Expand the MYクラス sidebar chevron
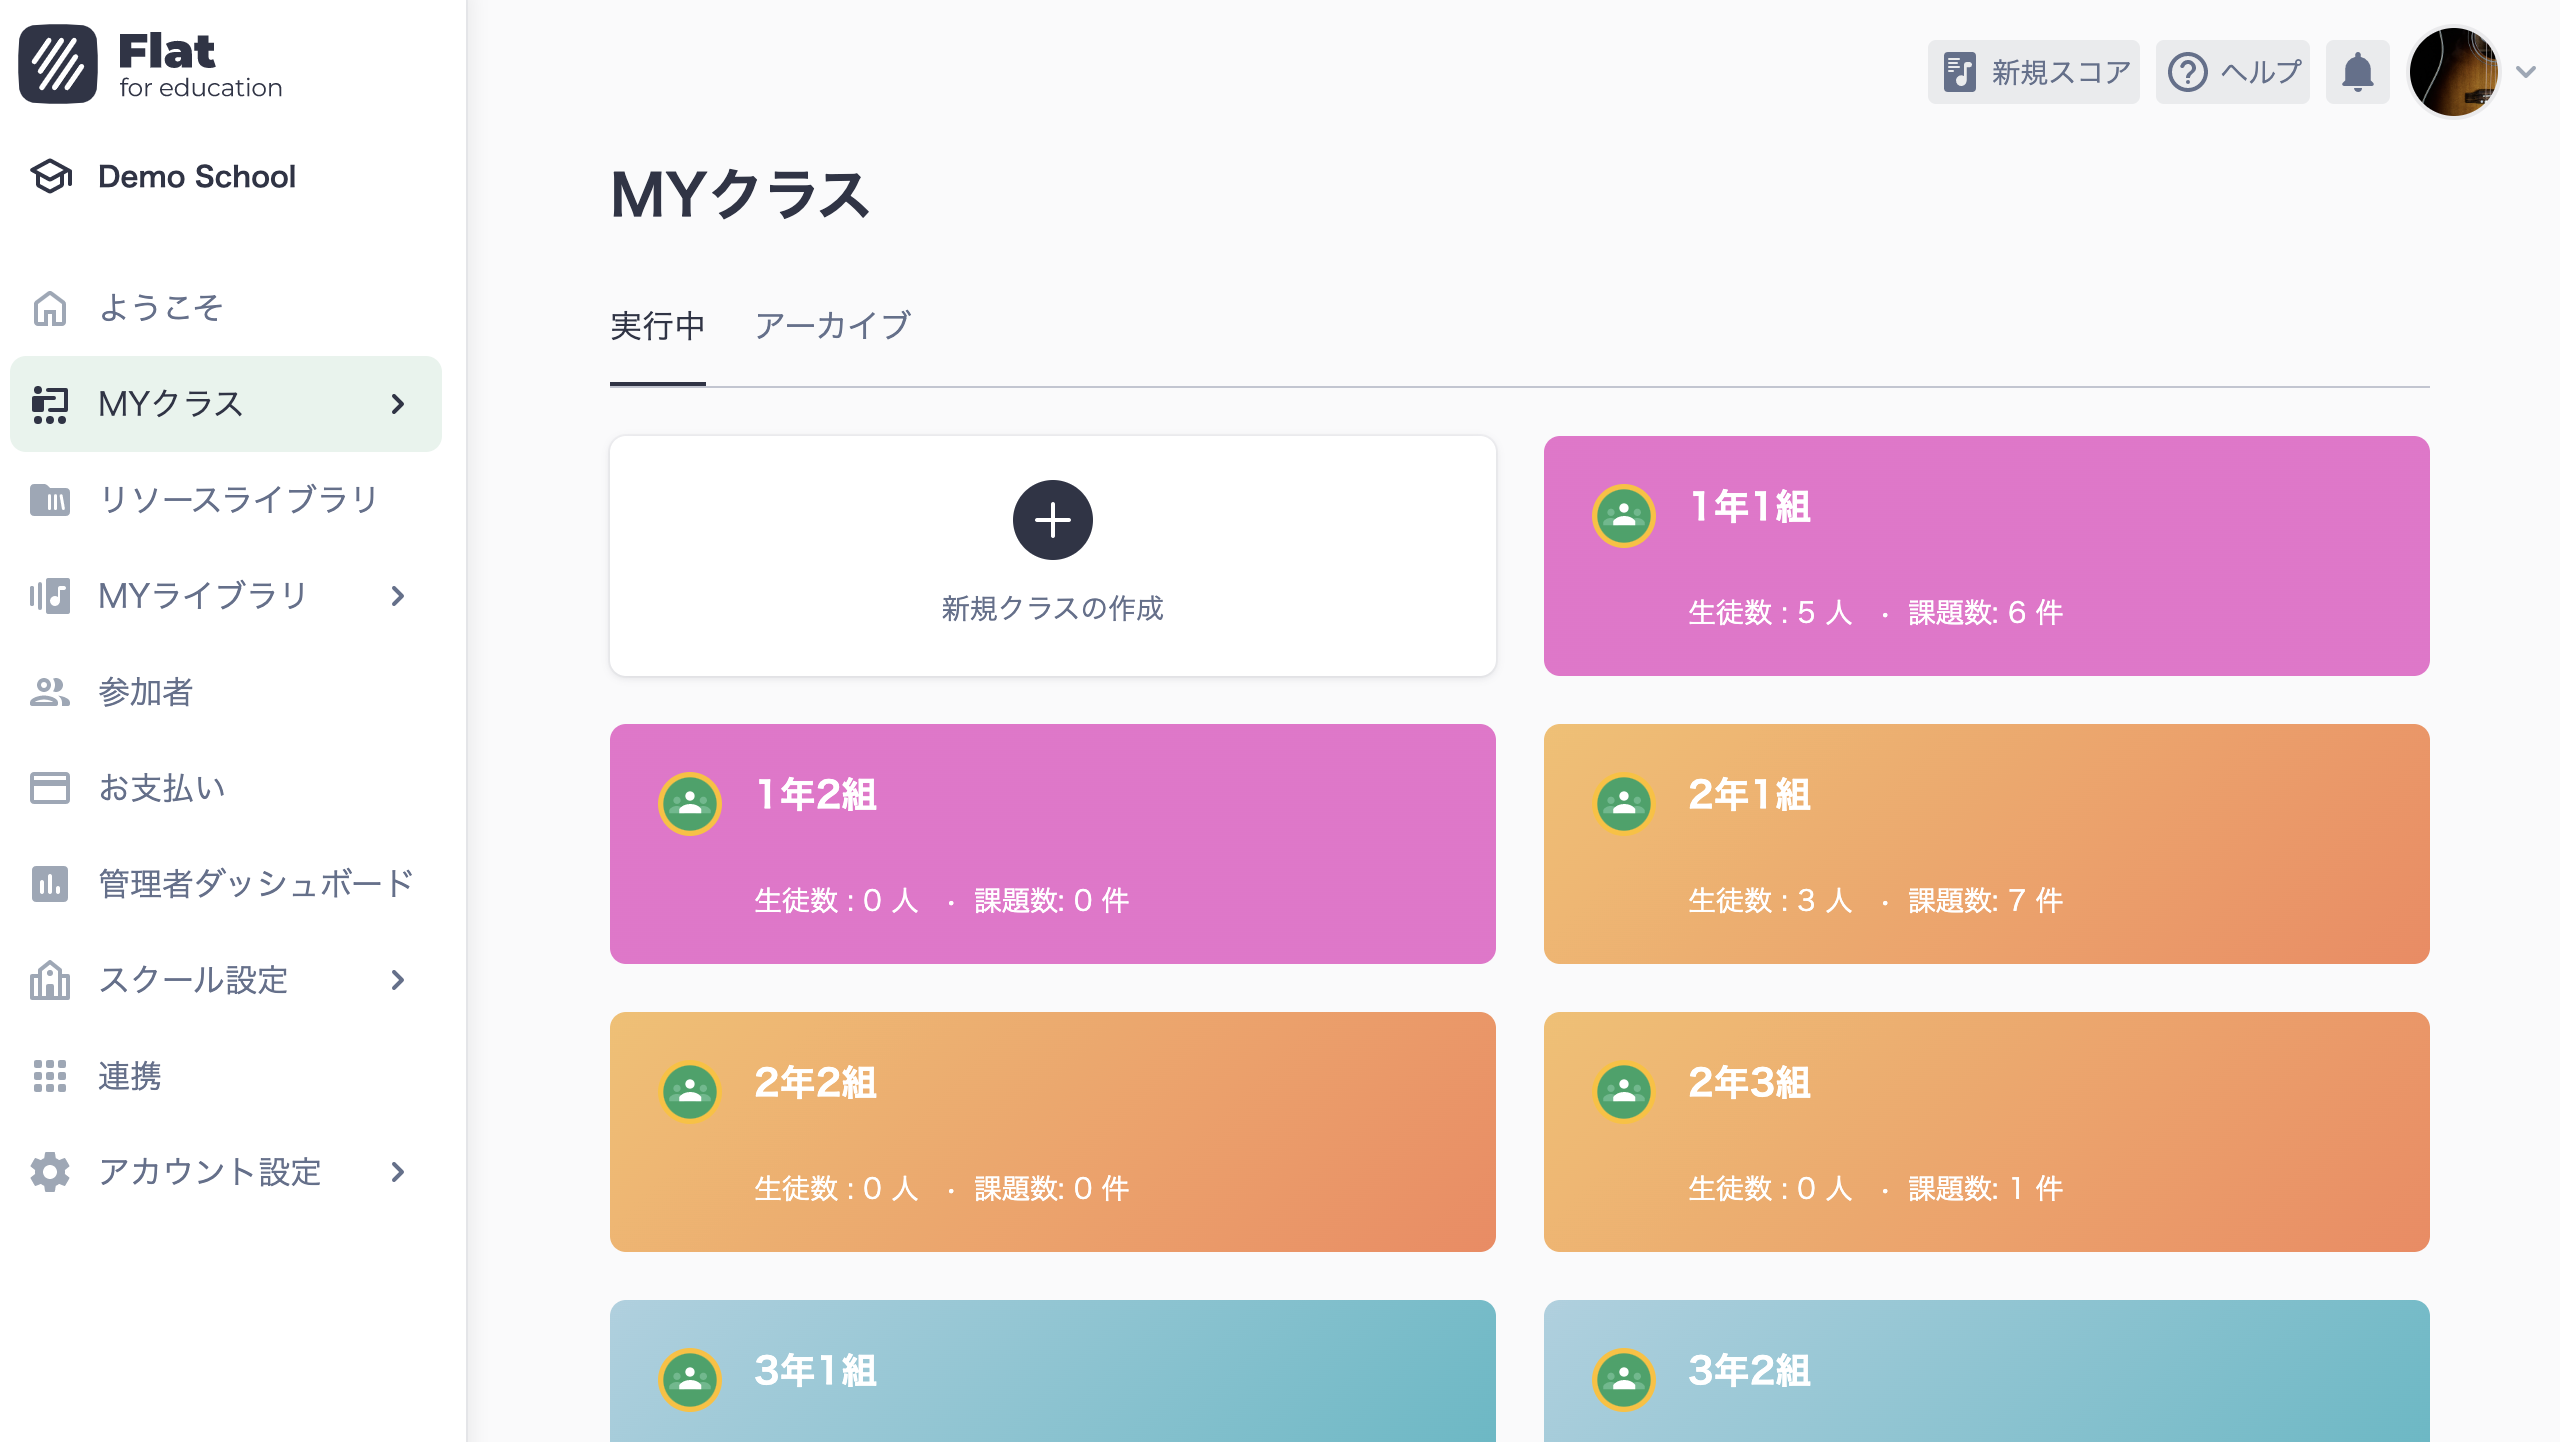Screen dimensions: 2560x1442 397,404
